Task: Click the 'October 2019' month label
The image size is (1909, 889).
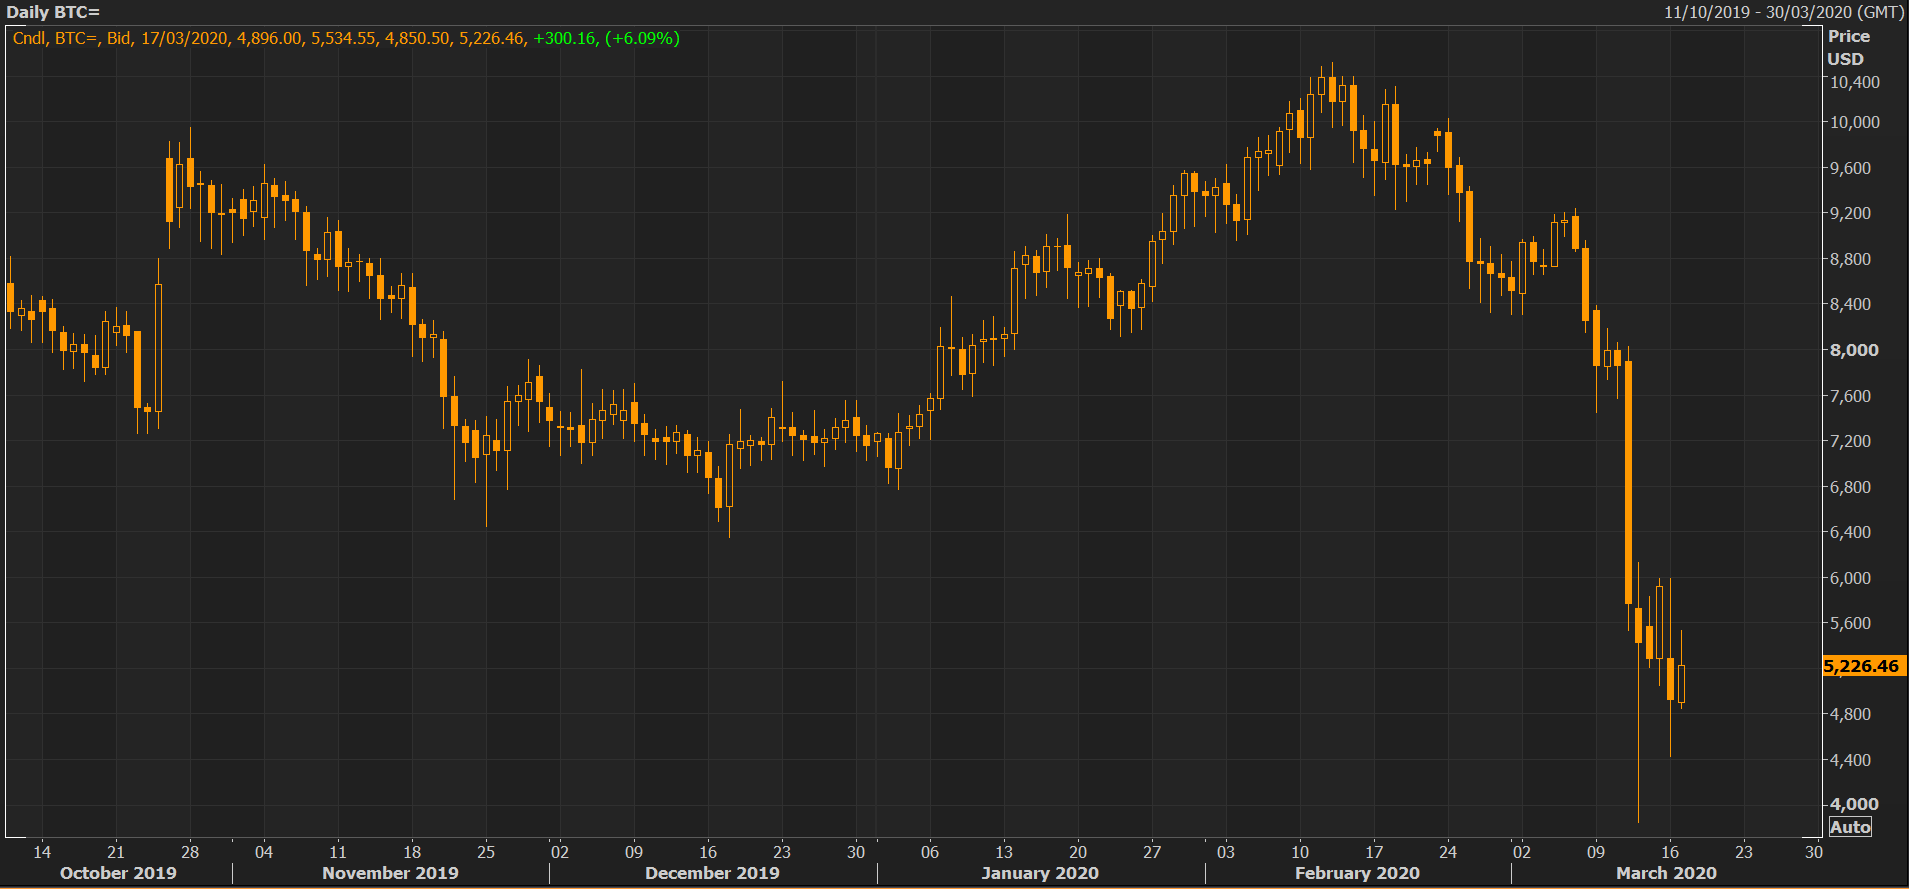Action: (118, 873)
